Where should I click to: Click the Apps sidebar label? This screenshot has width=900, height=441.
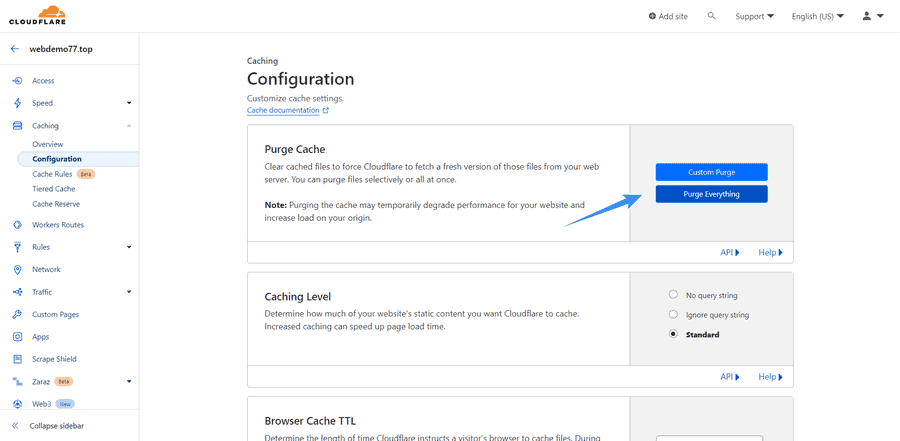coord(41,337)
